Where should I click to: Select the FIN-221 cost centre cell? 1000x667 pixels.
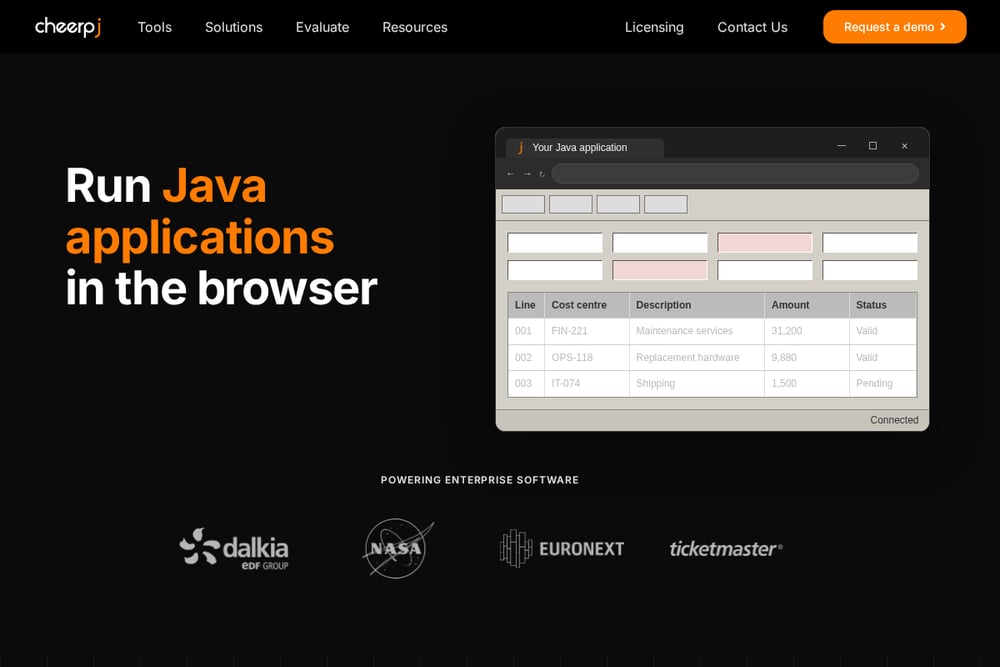(587, 331)
